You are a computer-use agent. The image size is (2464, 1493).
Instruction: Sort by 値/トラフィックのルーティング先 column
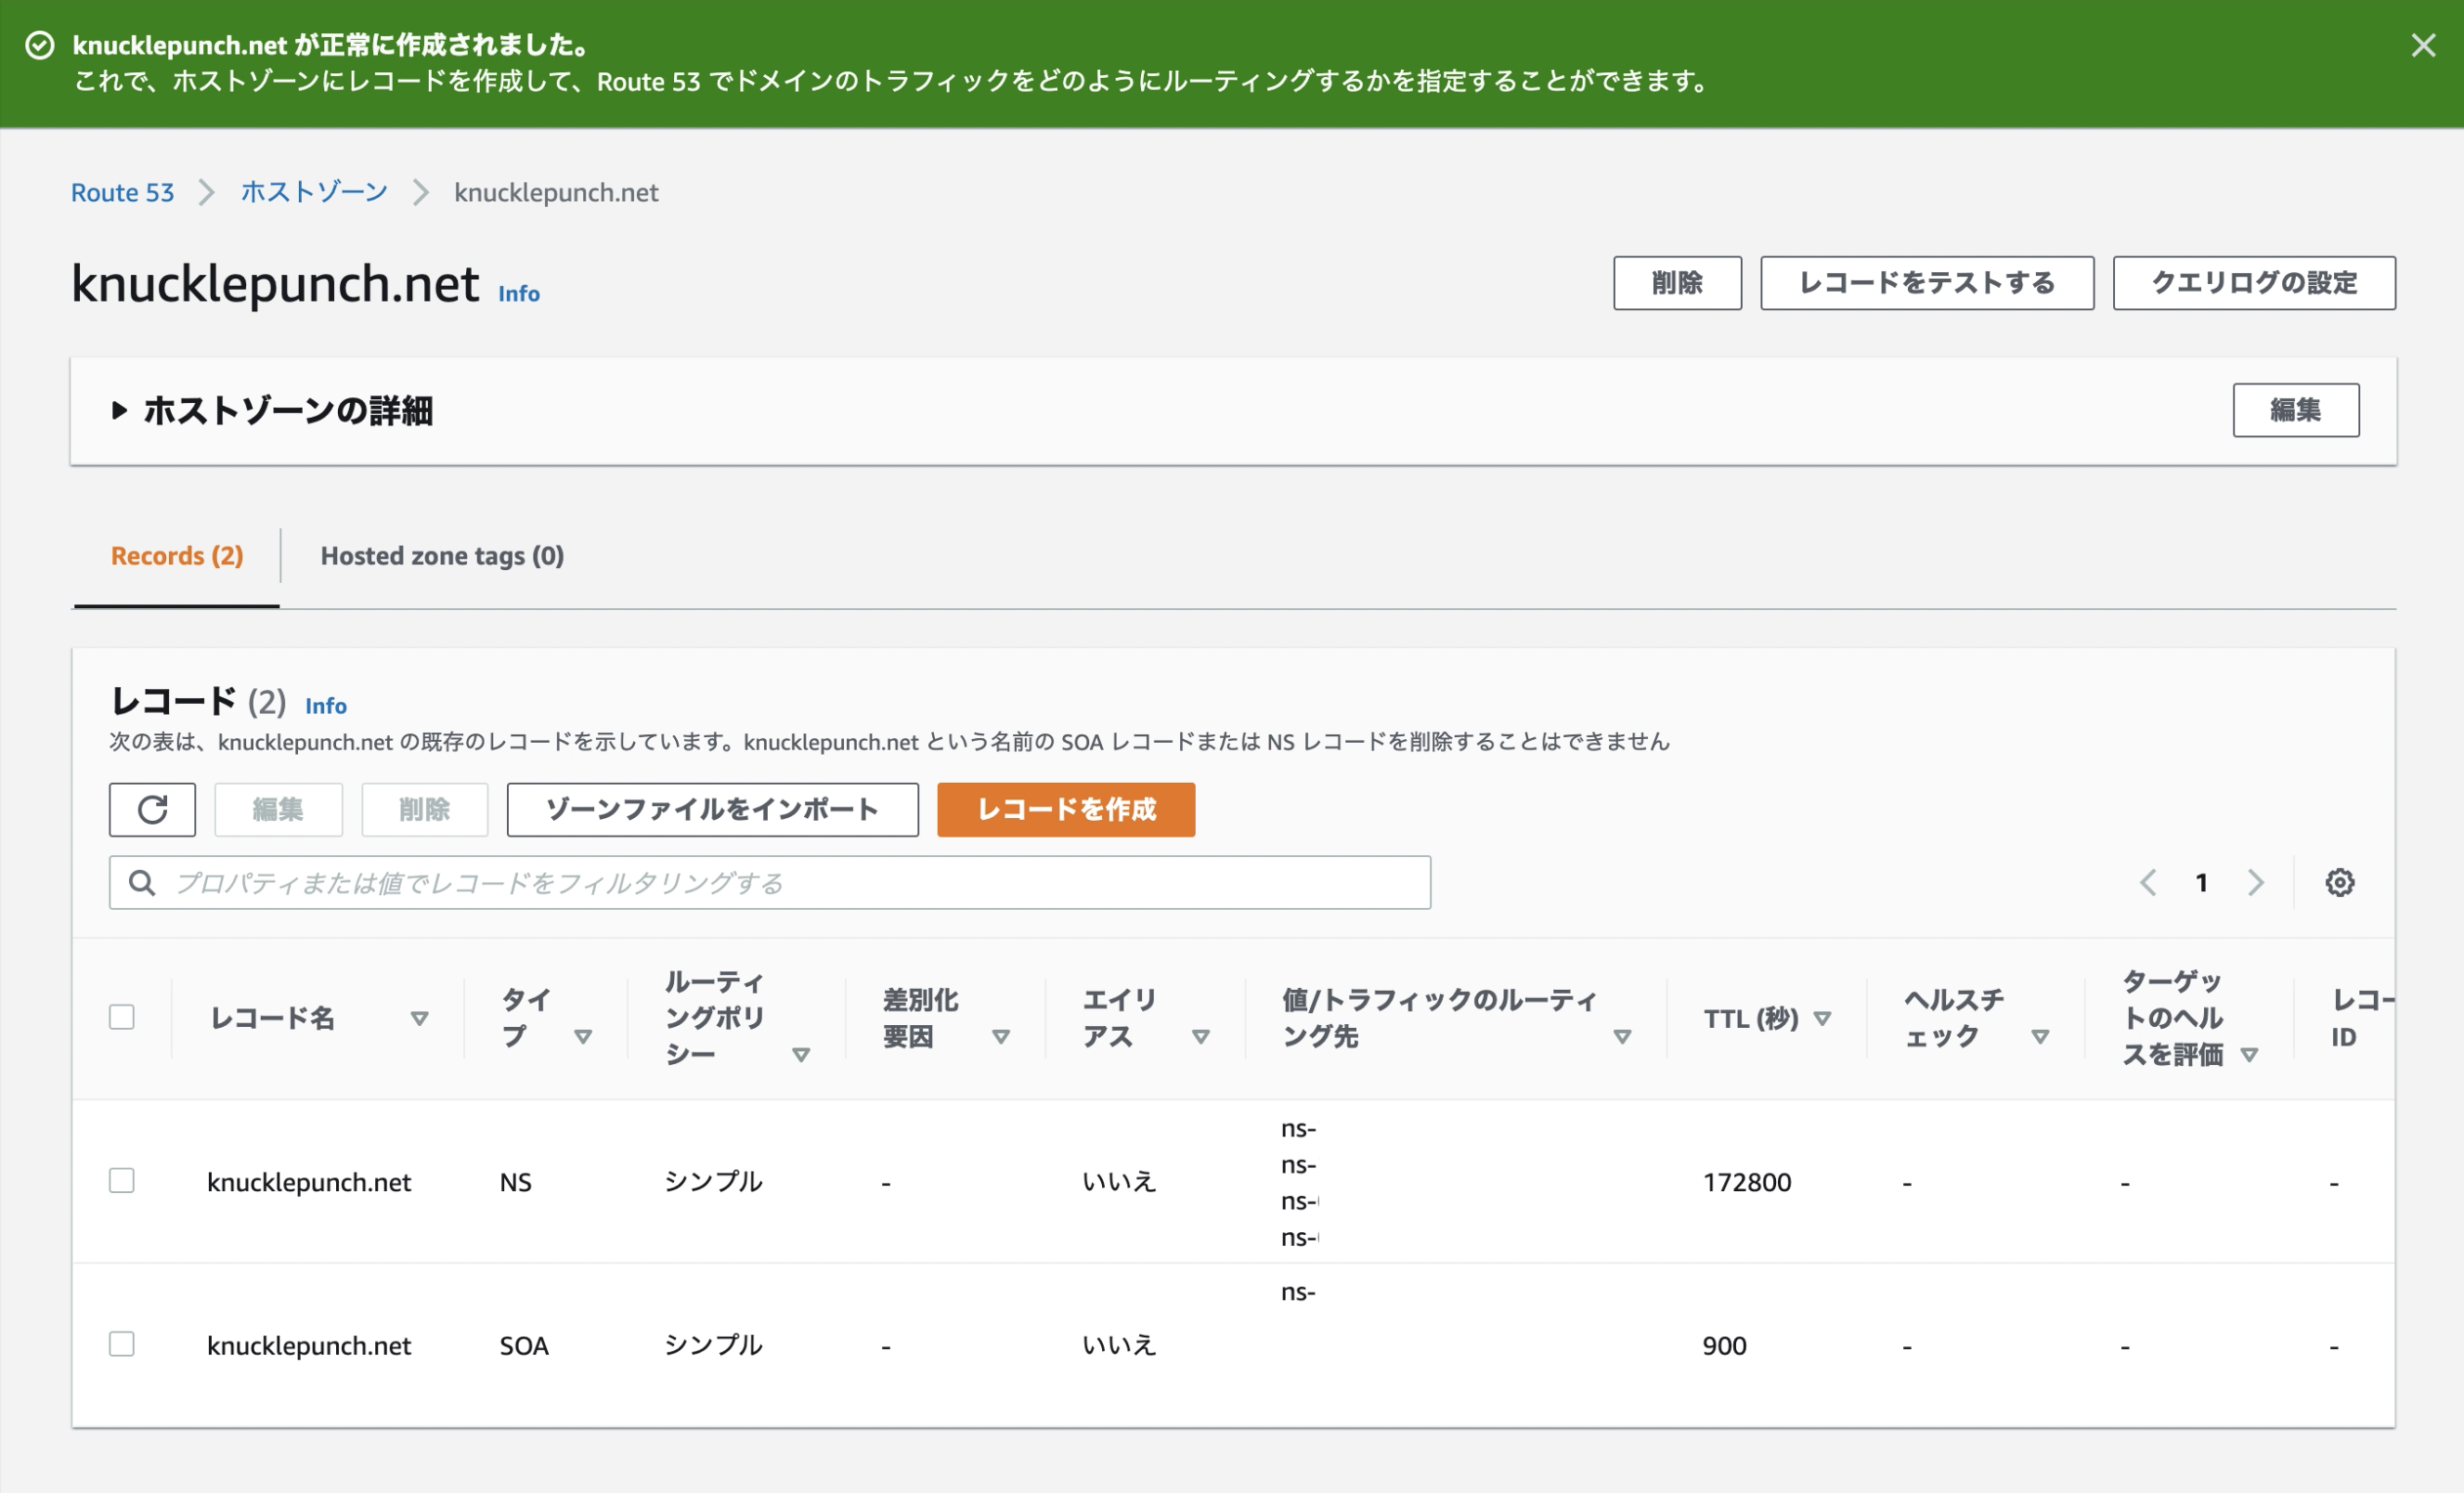pyautogui.click(x=1623, y=1036)
